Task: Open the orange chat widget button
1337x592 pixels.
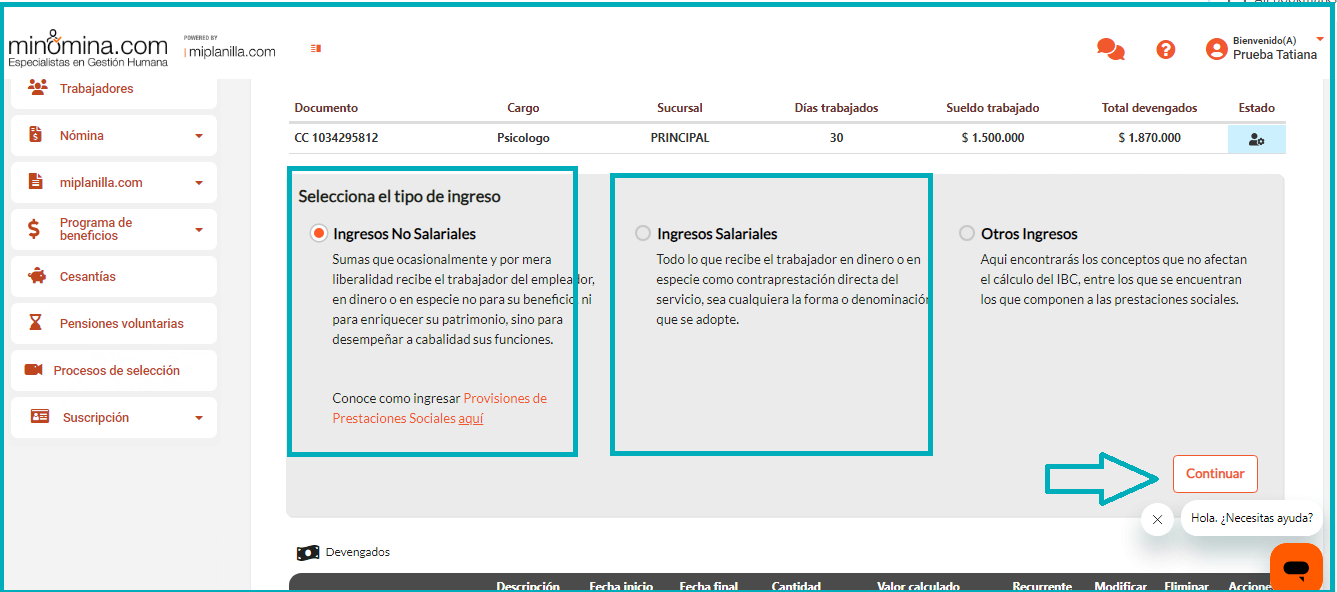Action: (1296, 568)
